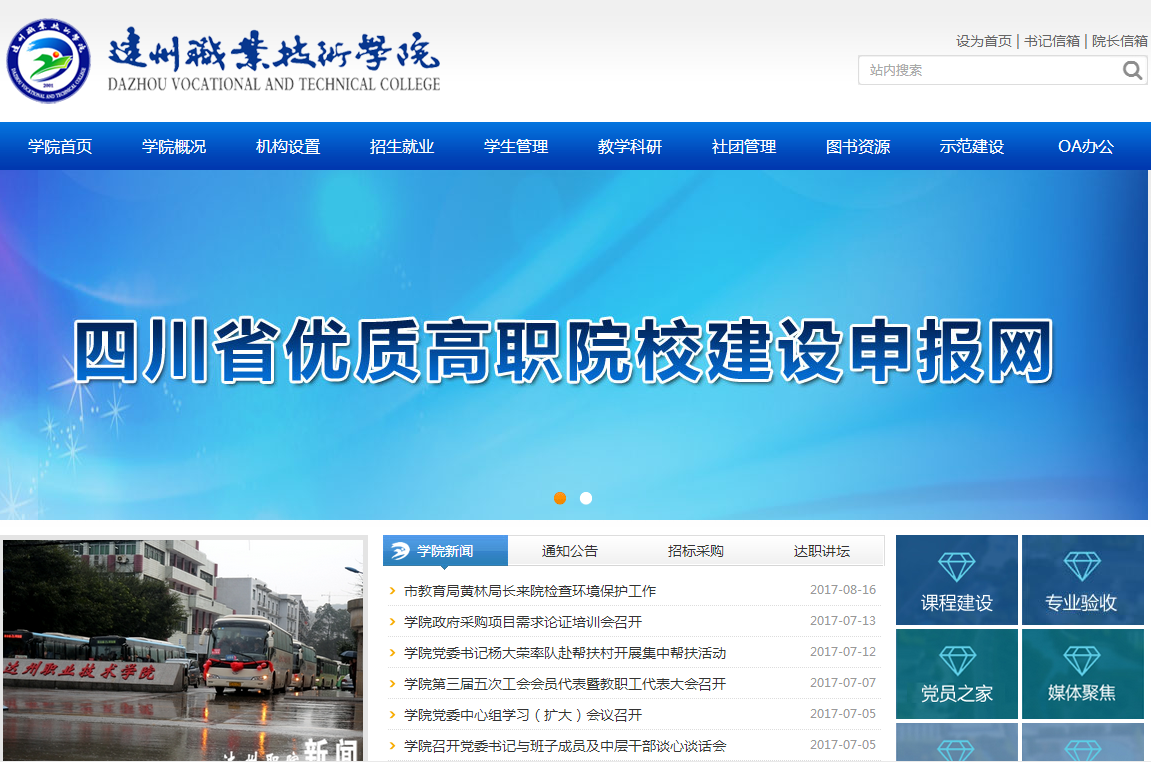Expand the 图书资源 navigation menu
The height and width of the screenshot is (762, 1151).
pos(858,147)
